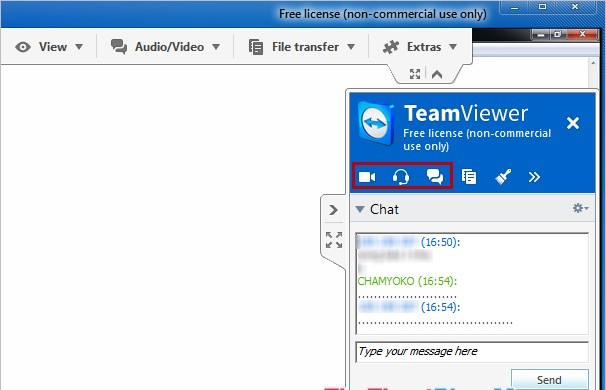The image size is (606, 390).
Task: Expand the File transfer dropdown arrow
Action: pyautogui.click(x=351, y=47)
